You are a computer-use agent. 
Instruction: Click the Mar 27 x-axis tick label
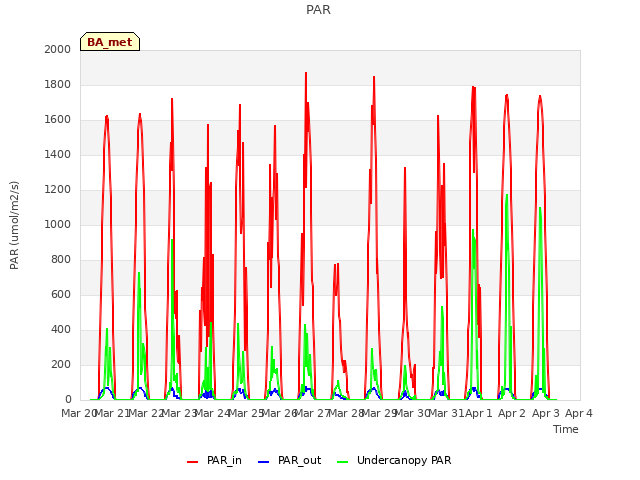(x=312, y=413)
